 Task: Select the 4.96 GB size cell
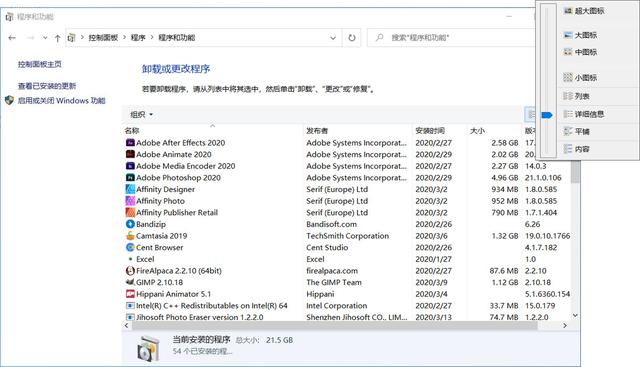(x=505, y=178)
